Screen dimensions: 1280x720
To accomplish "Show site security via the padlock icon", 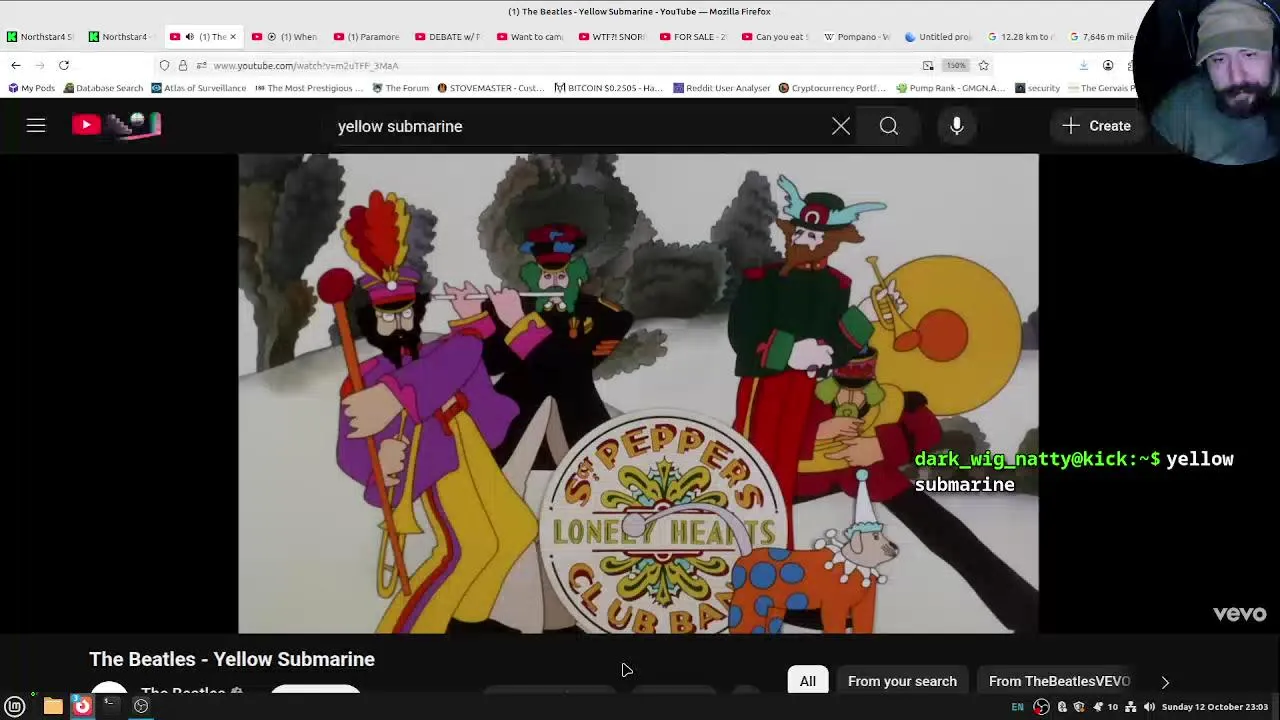I will [x=183, y=65].
